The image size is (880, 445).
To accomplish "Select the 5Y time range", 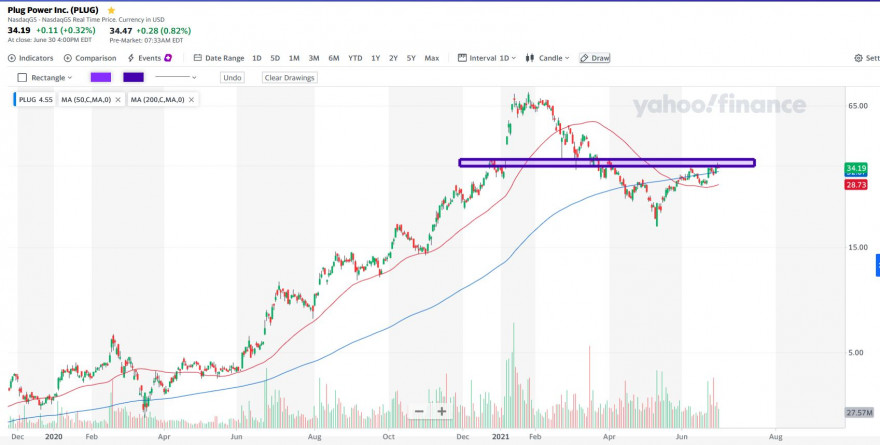I will 411,58.
